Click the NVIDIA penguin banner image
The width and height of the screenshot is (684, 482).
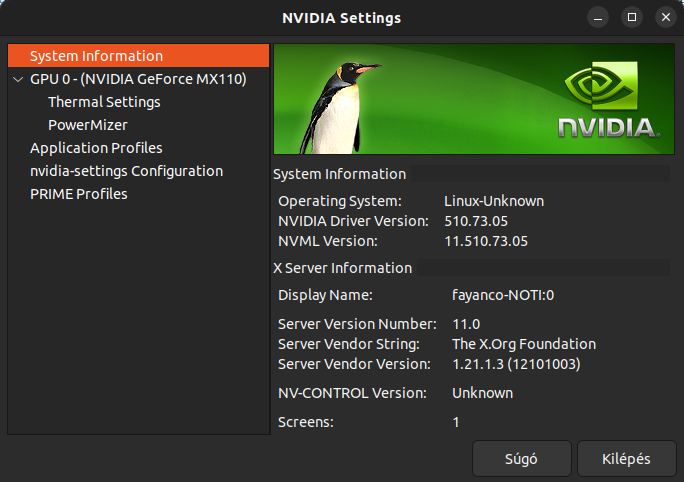tap(474, 99)
